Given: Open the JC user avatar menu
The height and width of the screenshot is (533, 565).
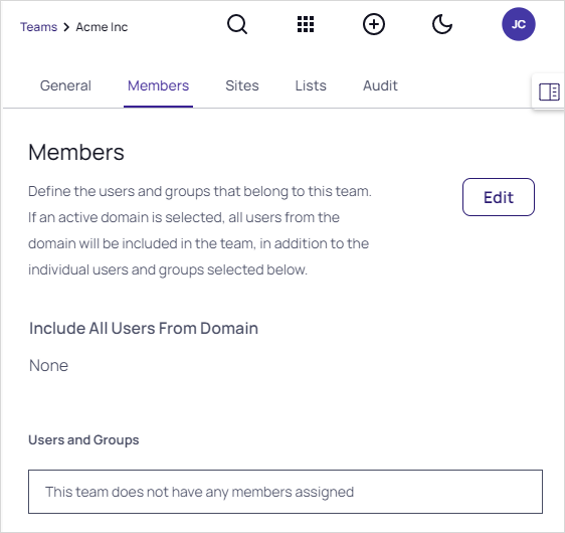Looking at the screenshot, I should click(519, 24).
